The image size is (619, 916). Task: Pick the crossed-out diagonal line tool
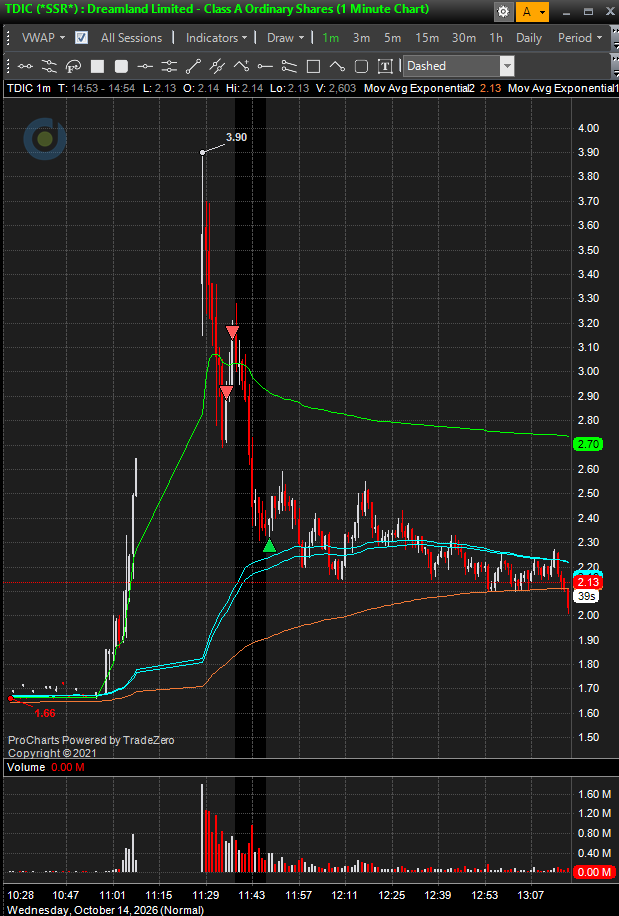[217, 66]
